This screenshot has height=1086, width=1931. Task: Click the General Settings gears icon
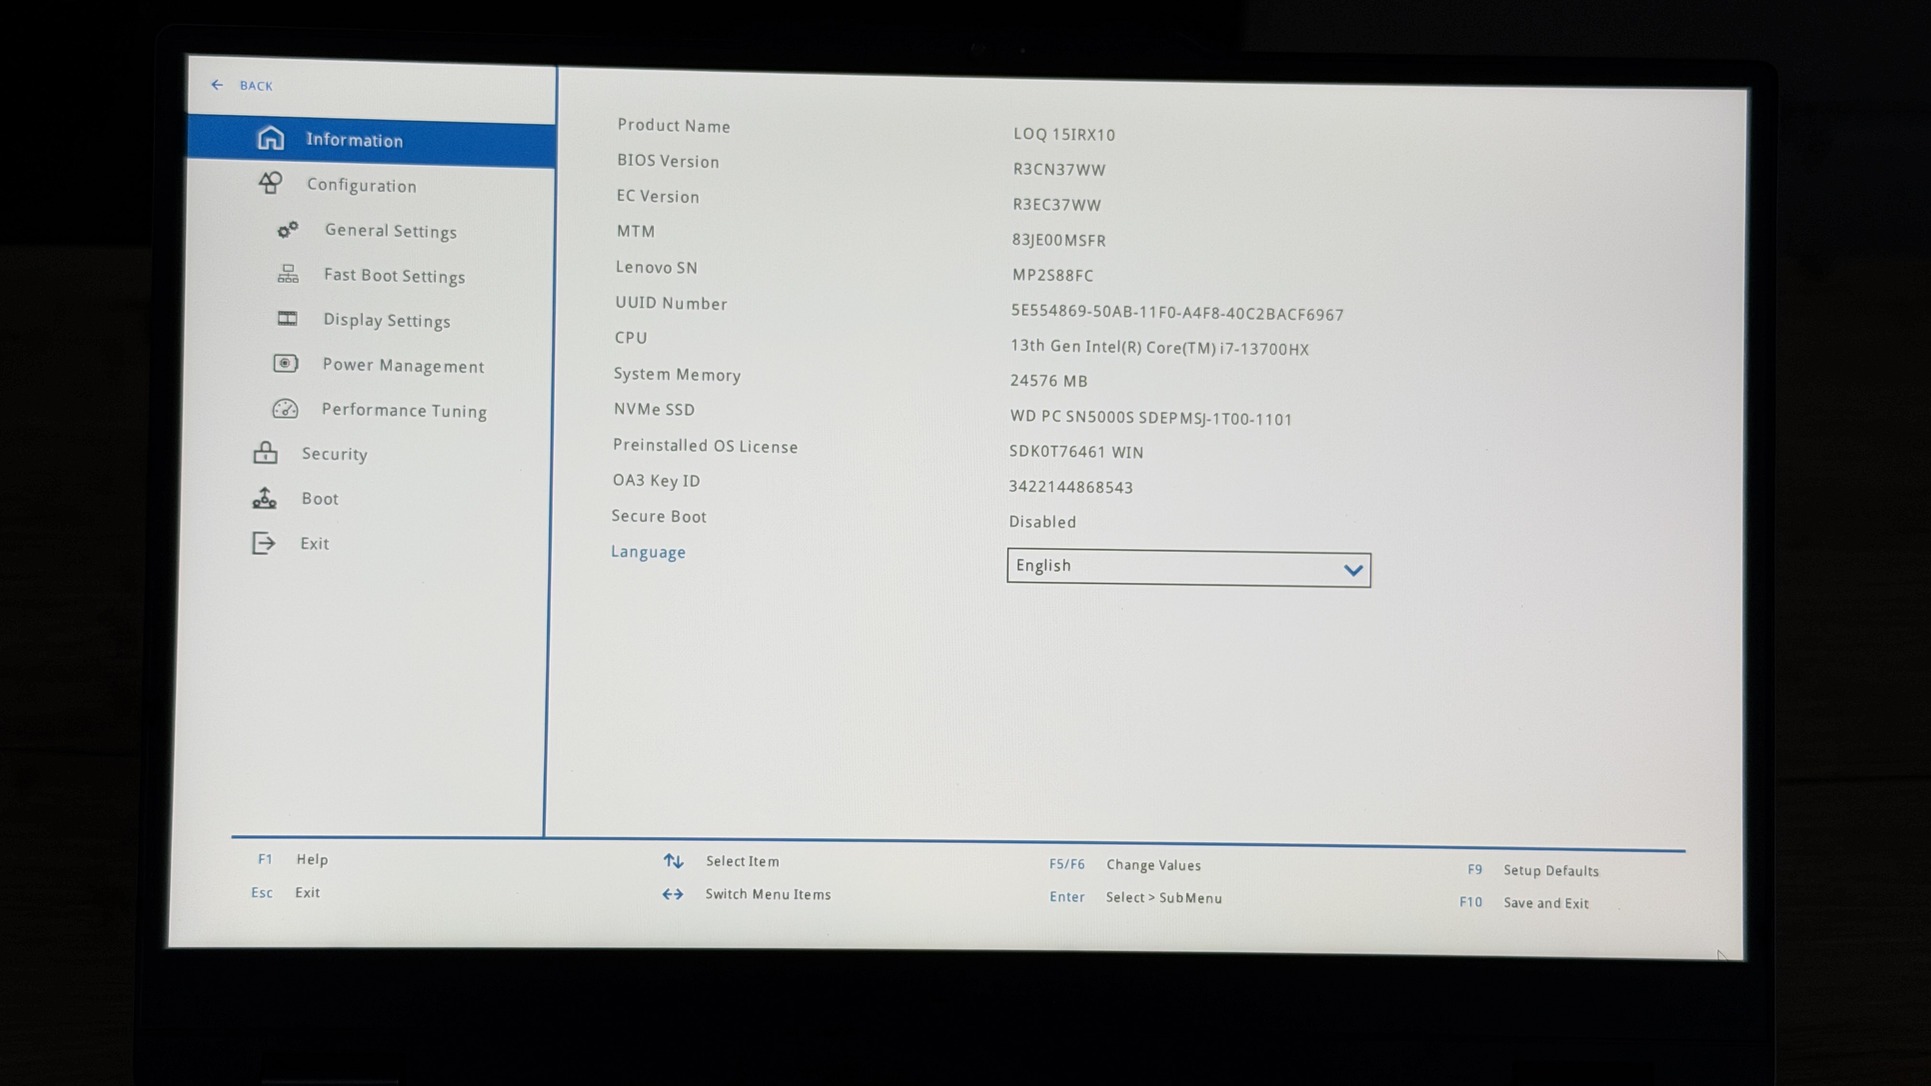(x=288, y=230)
